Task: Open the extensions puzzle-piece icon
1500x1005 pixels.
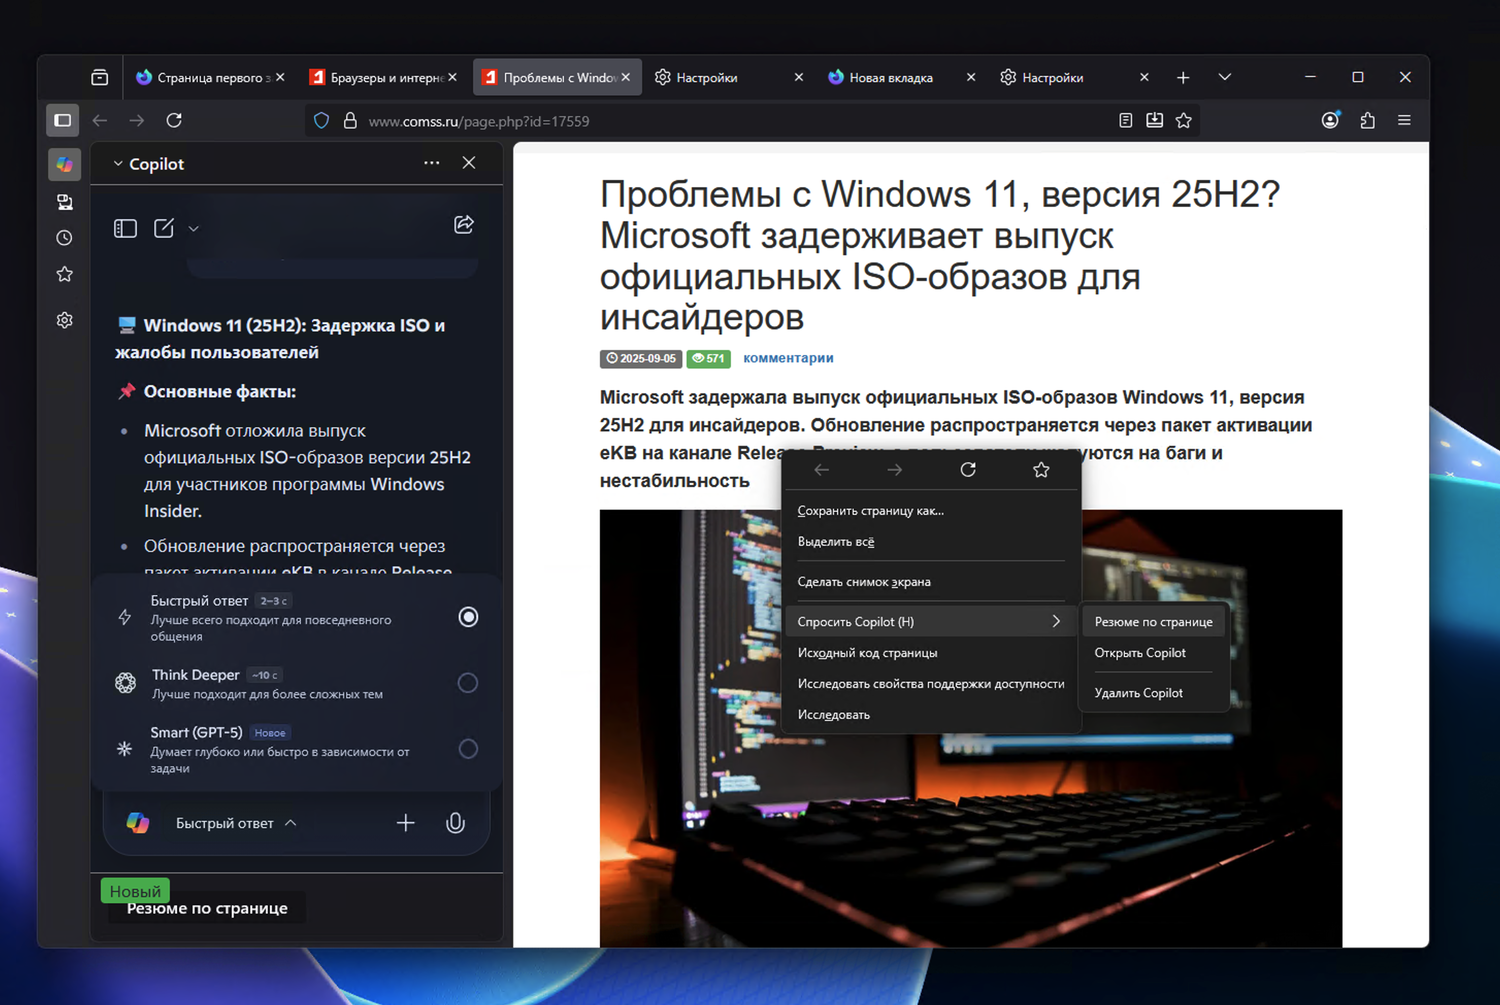Action: (x=1368, y=120)
